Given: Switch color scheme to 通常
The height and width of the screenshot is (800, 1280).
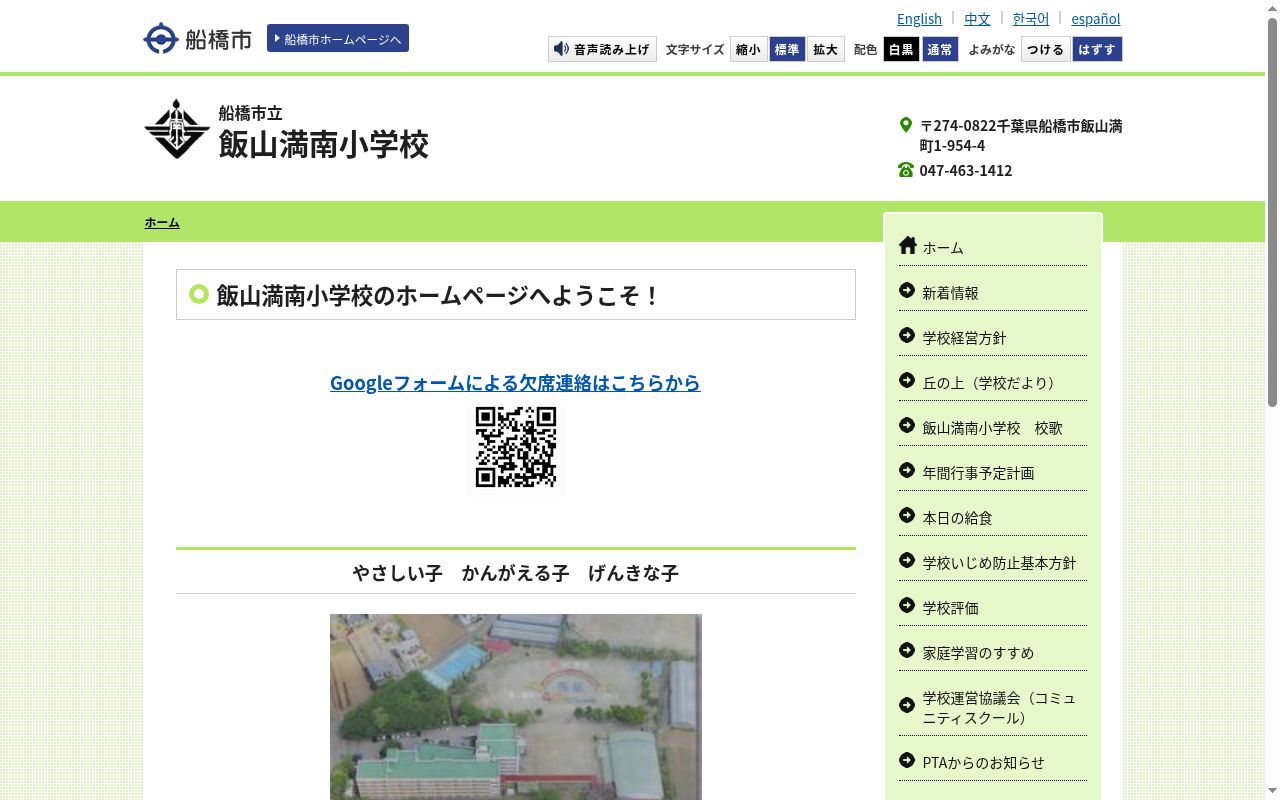Looking at the screenshot, I should pyautogui.click(x=940, y=49).
